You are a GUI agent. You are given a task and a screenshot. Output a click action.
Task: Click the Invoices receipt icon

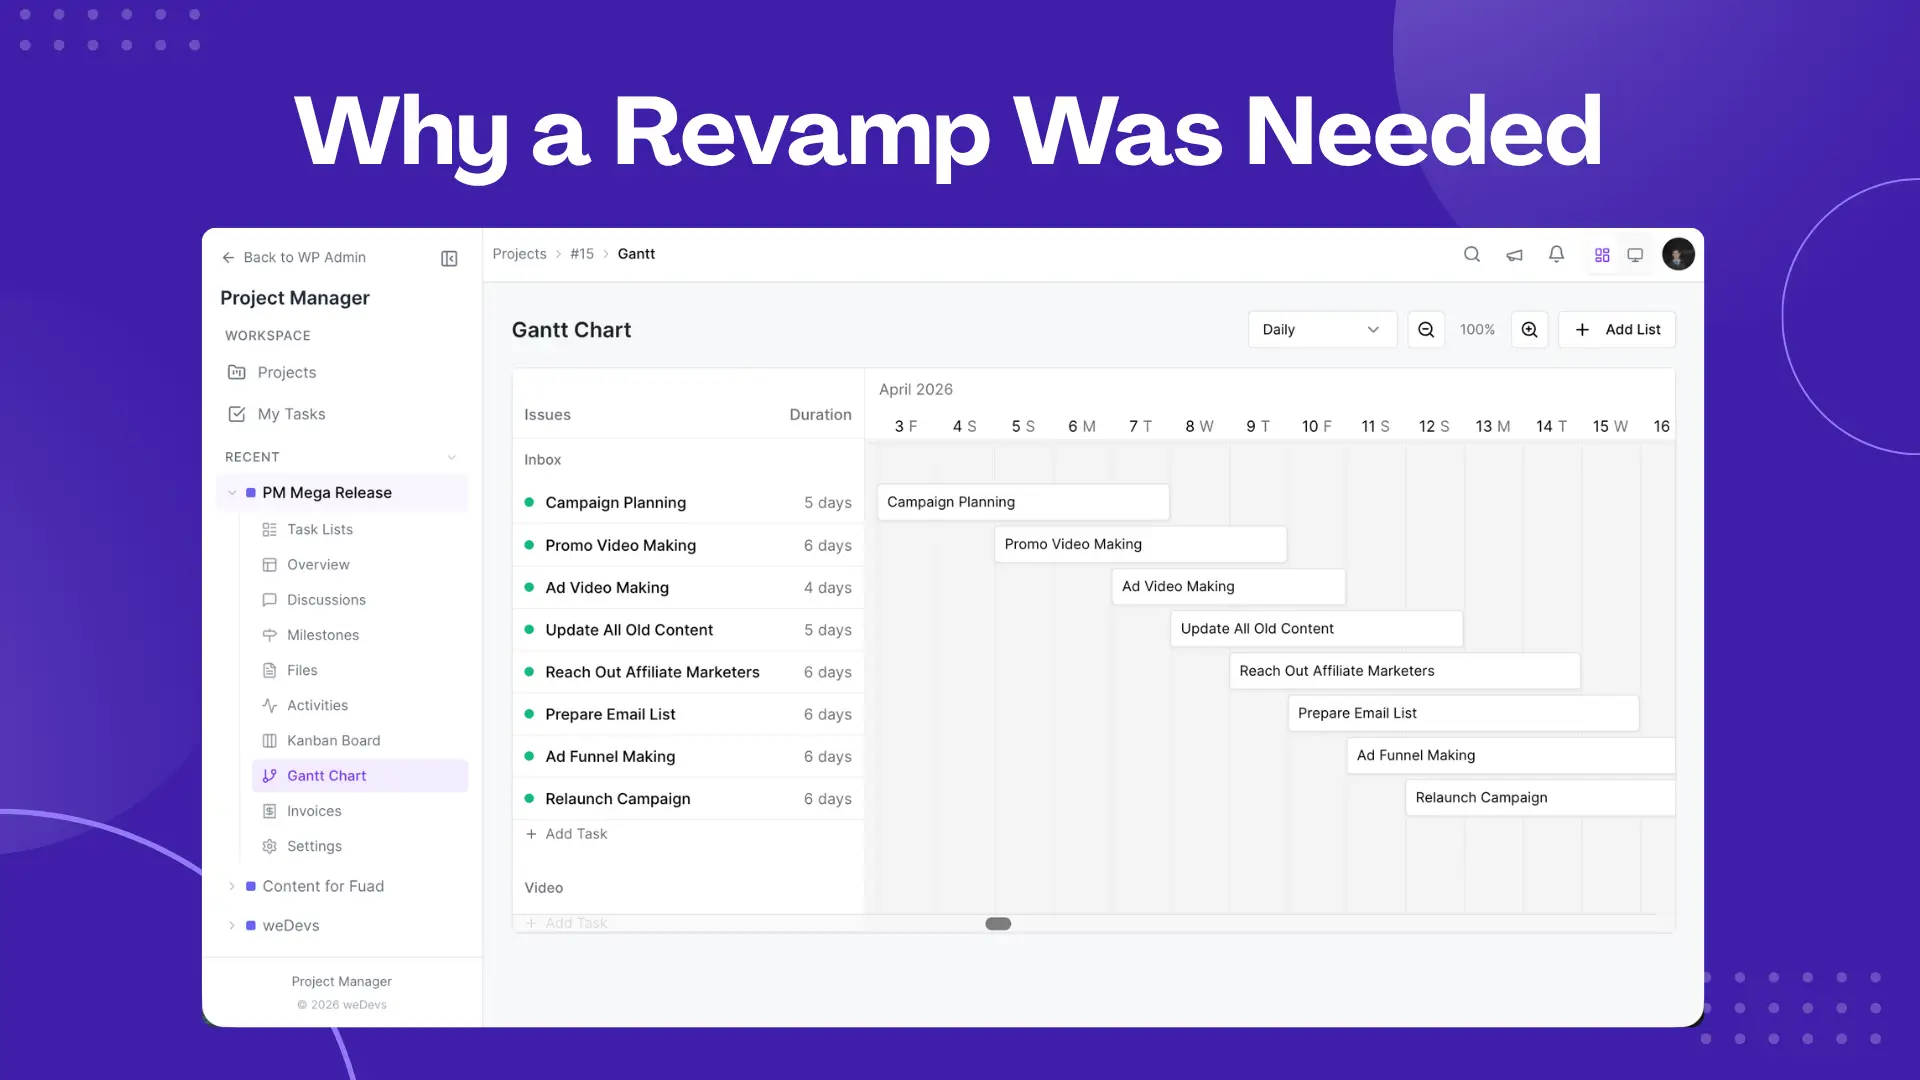pos(269,811)
